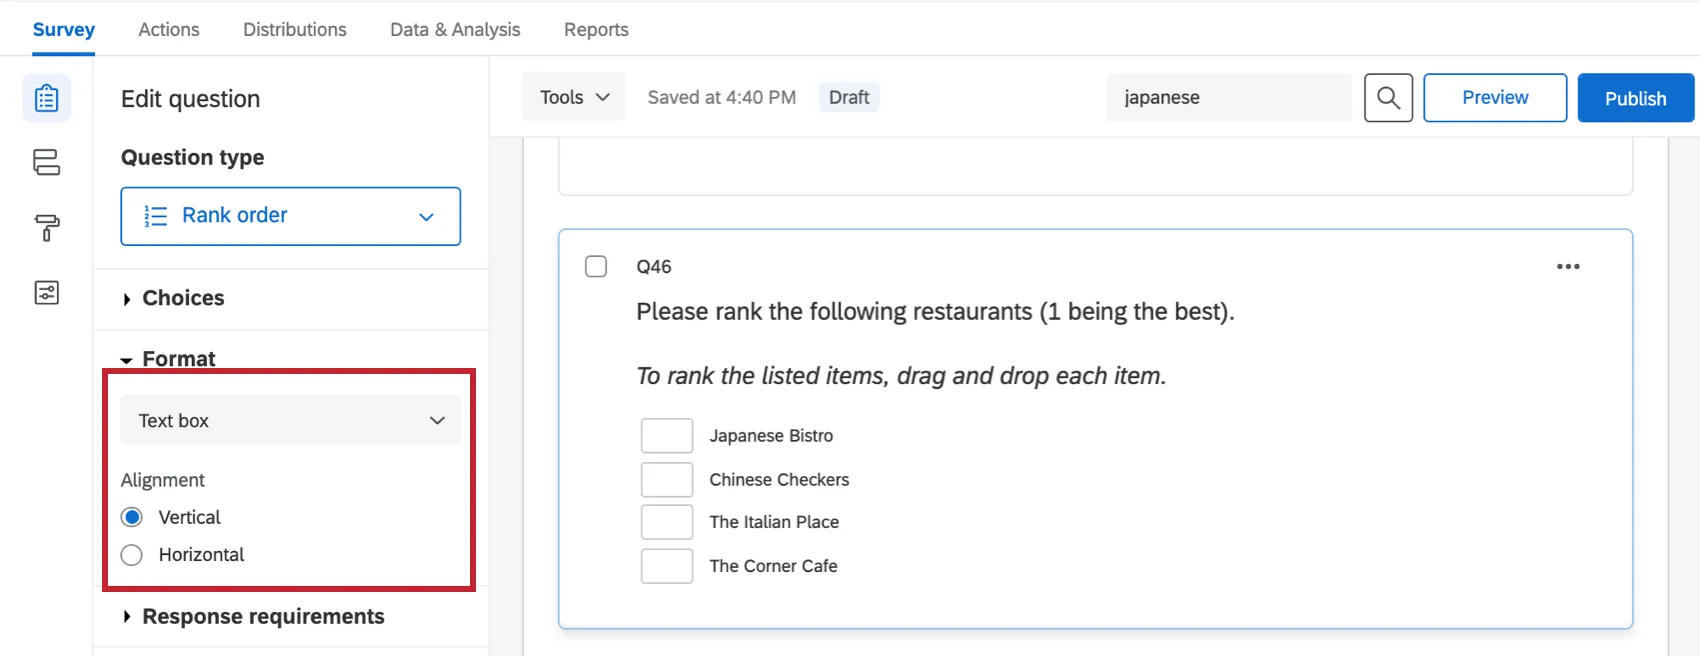
Task: Click the rank order list icon
Action: (155, 216)
